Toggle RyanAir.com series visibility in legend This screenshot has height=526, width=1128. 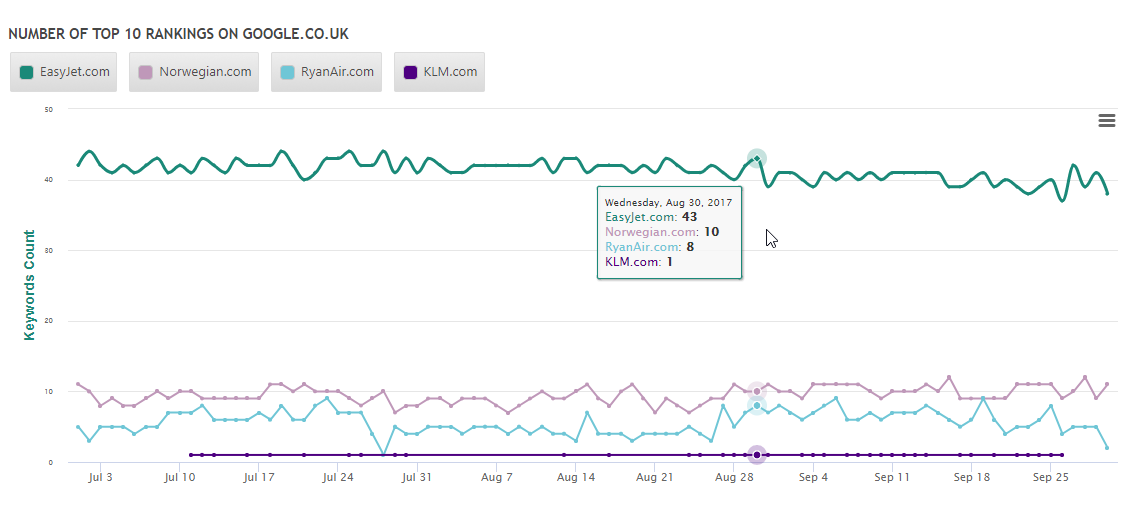point(326,72)
